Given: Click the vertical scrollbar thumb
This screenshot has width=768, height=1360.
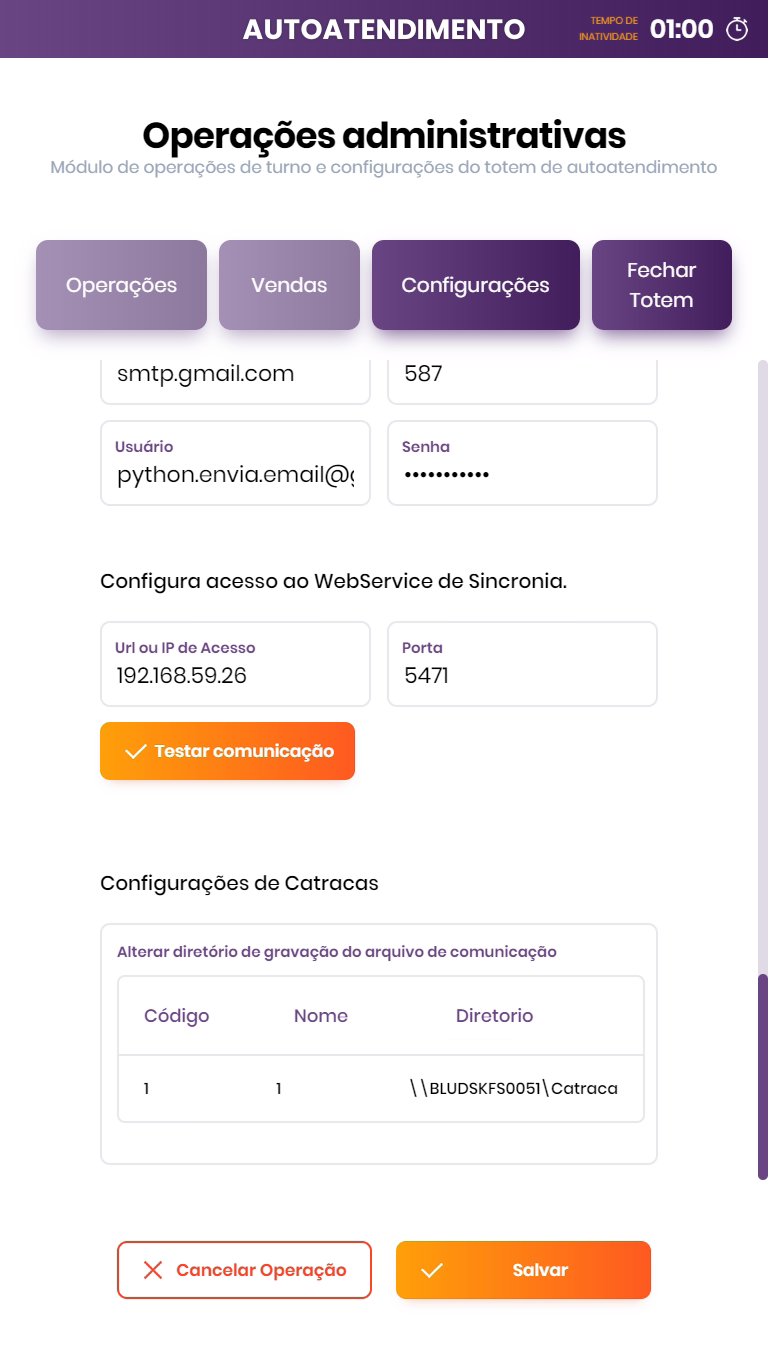Looking at the screenshot, I should coord(763,1076).
